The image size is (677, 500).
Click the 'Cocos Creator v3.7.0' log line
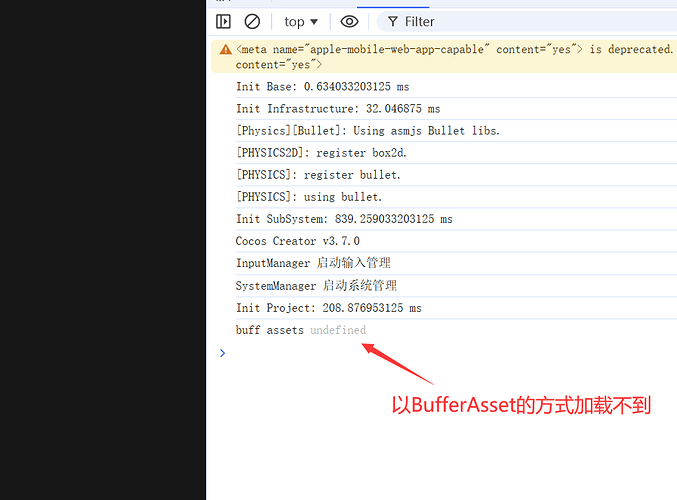click(x=297, y=241)
